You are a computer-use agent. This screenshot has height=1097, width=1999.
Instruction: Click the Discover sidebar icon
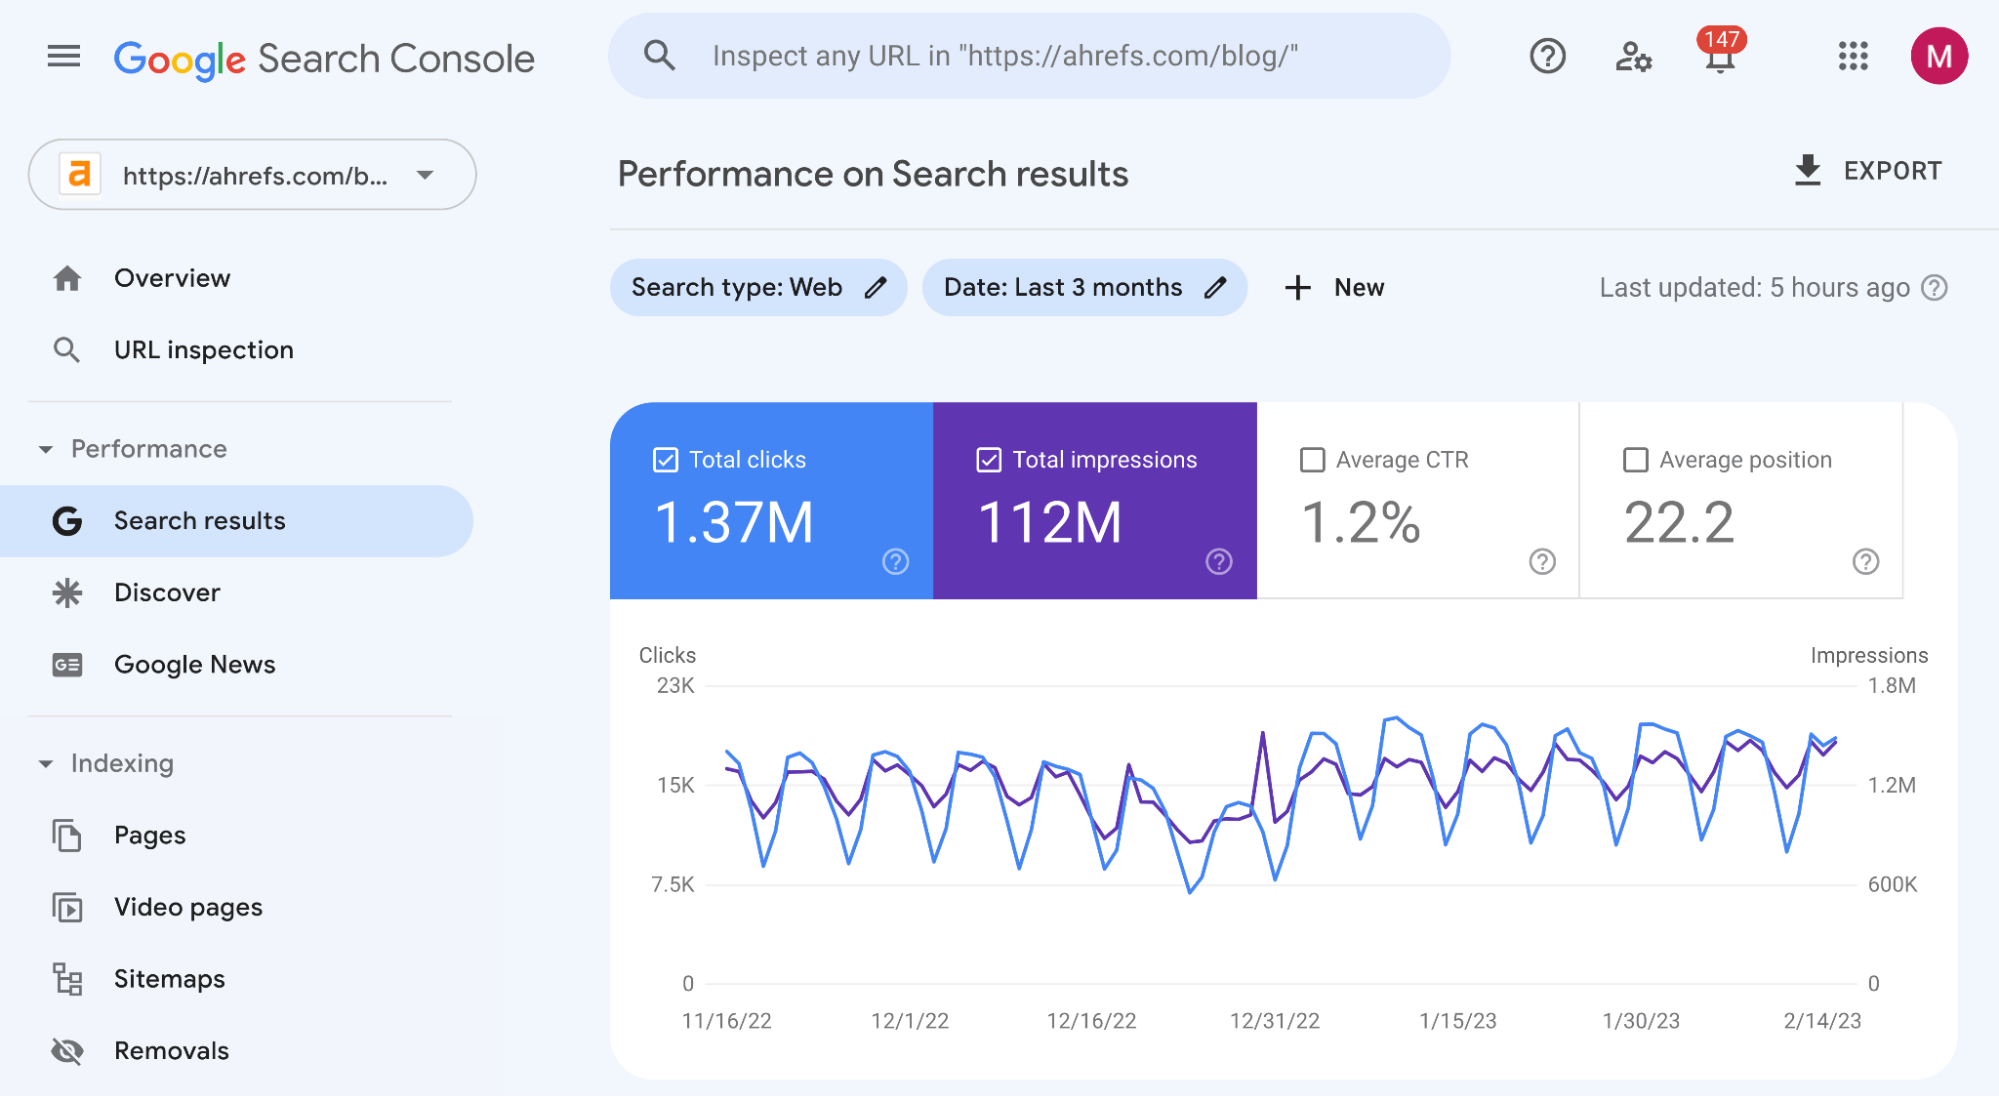pos(68,592)
